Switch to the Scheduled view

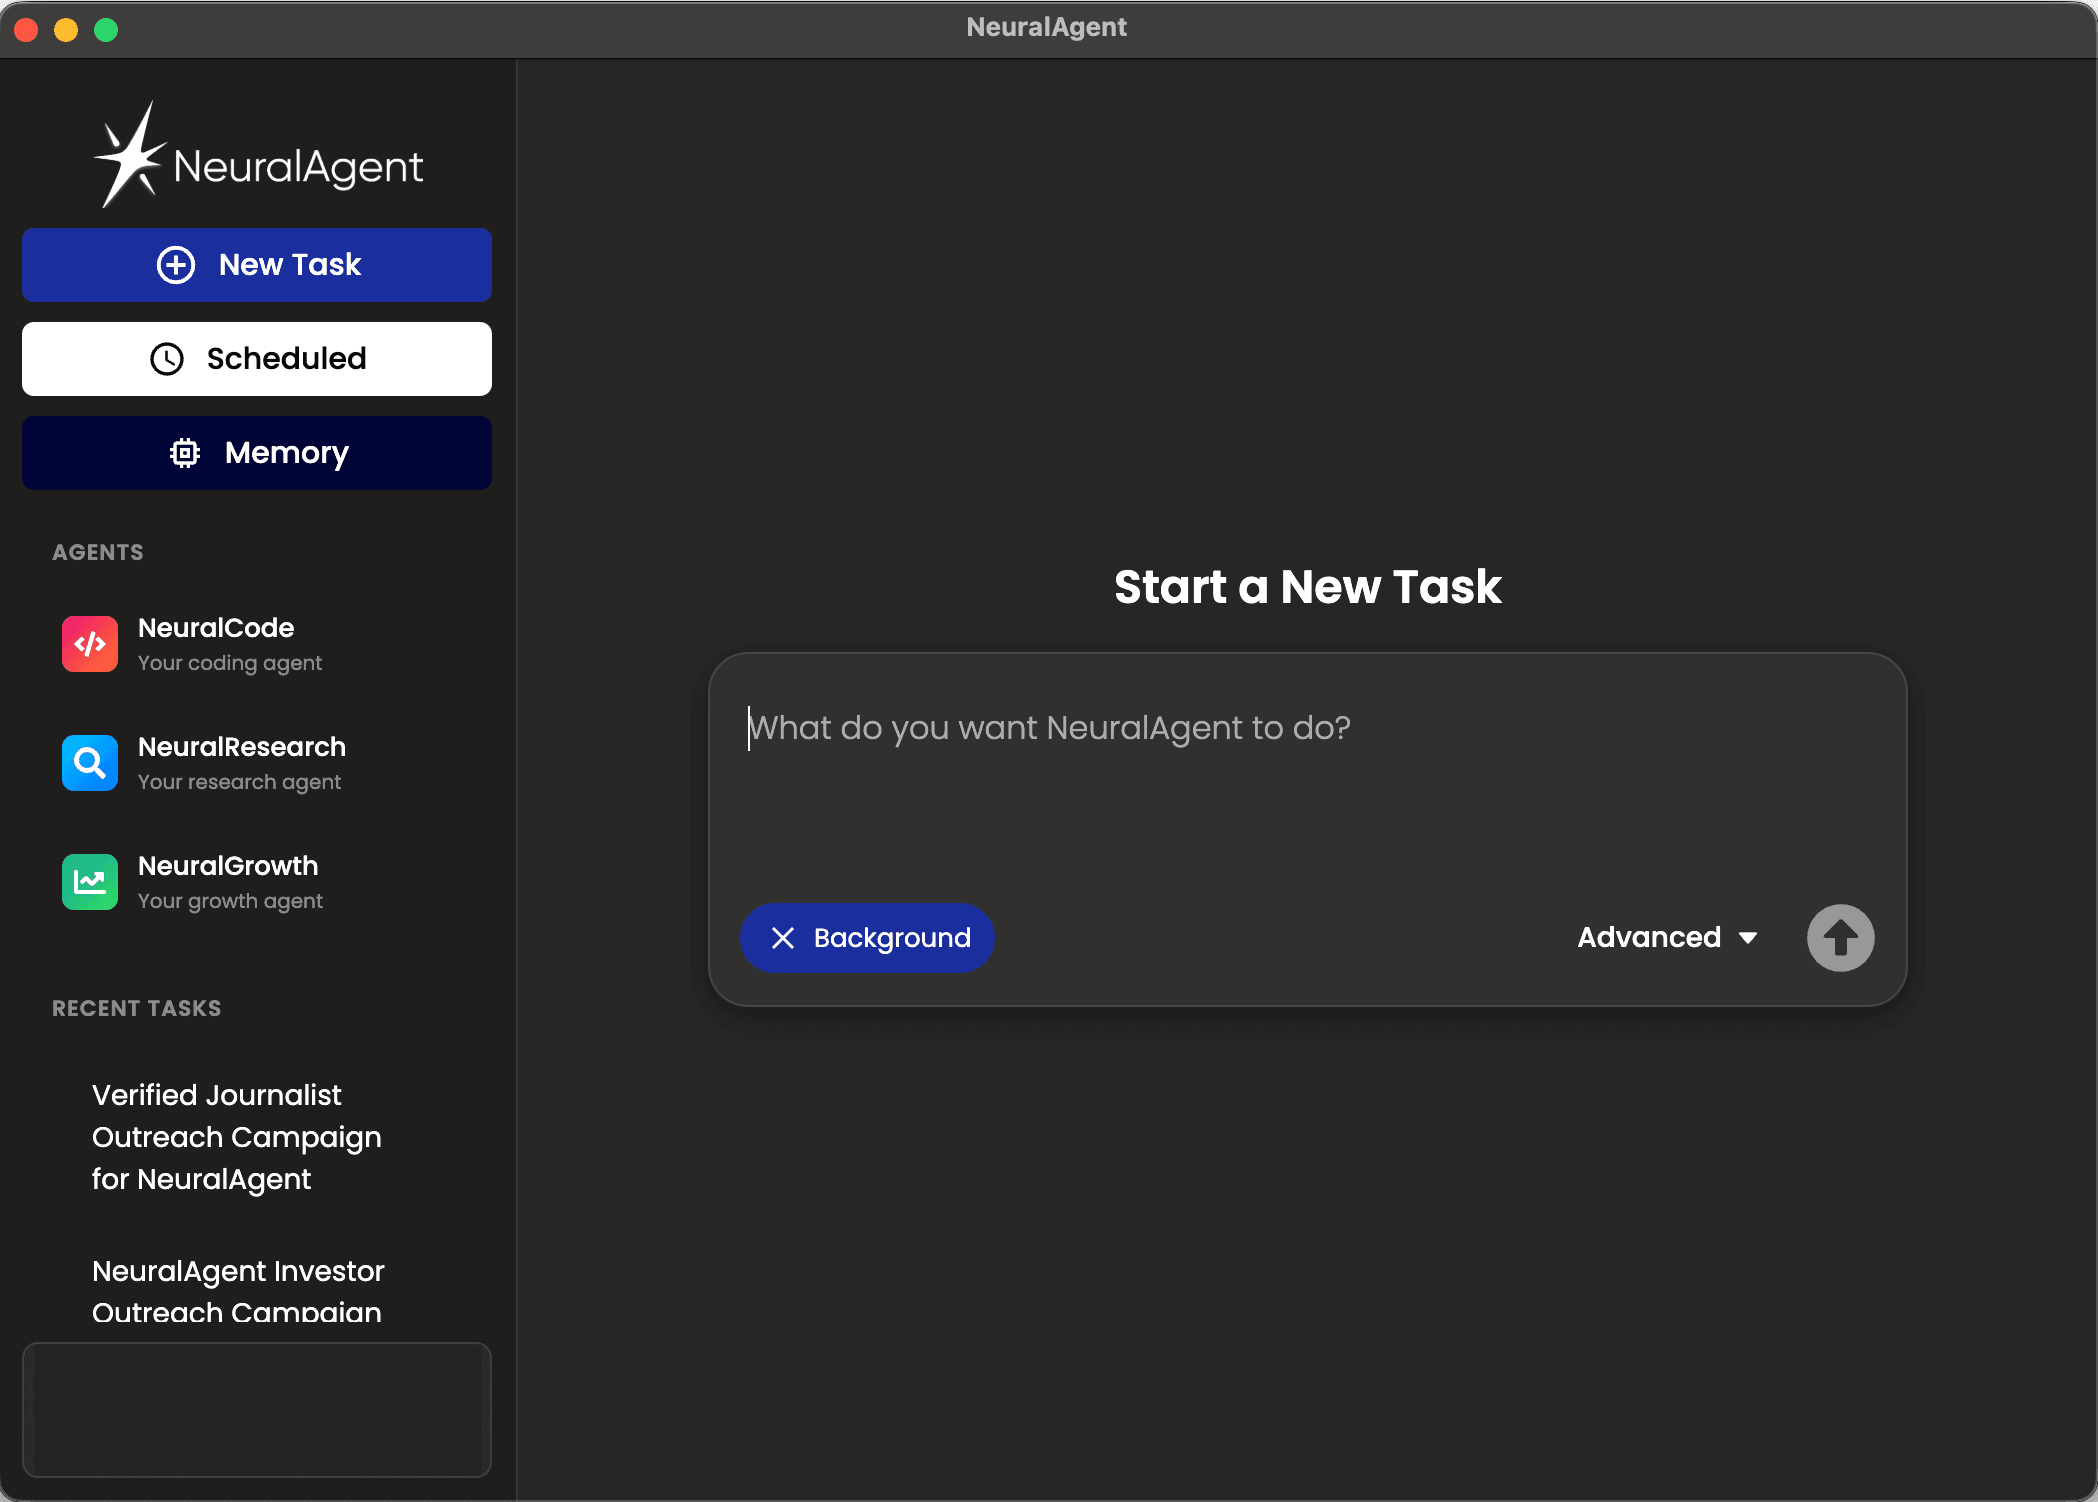coord(257,359)
